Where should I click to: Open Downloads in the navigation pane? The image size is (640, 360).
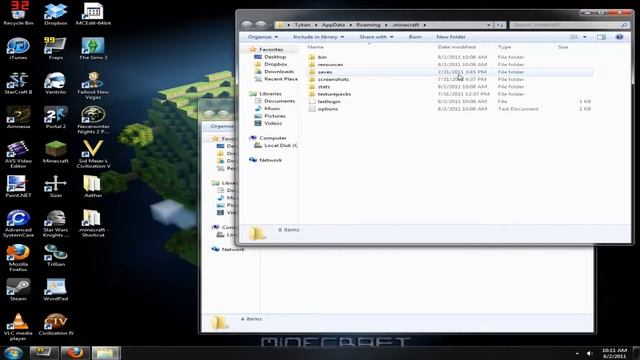click(278, 71)
